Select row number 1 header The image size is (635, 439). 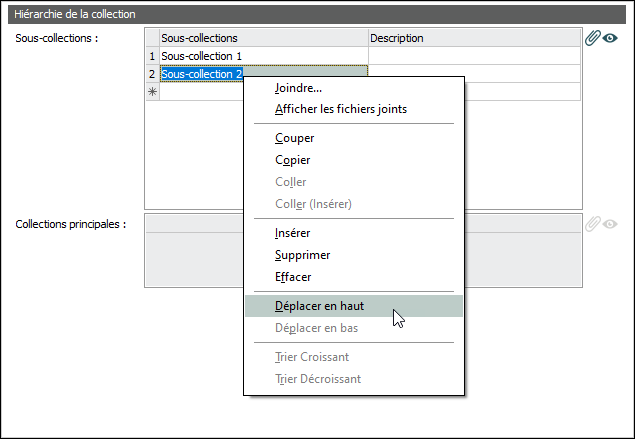point(152,56)
